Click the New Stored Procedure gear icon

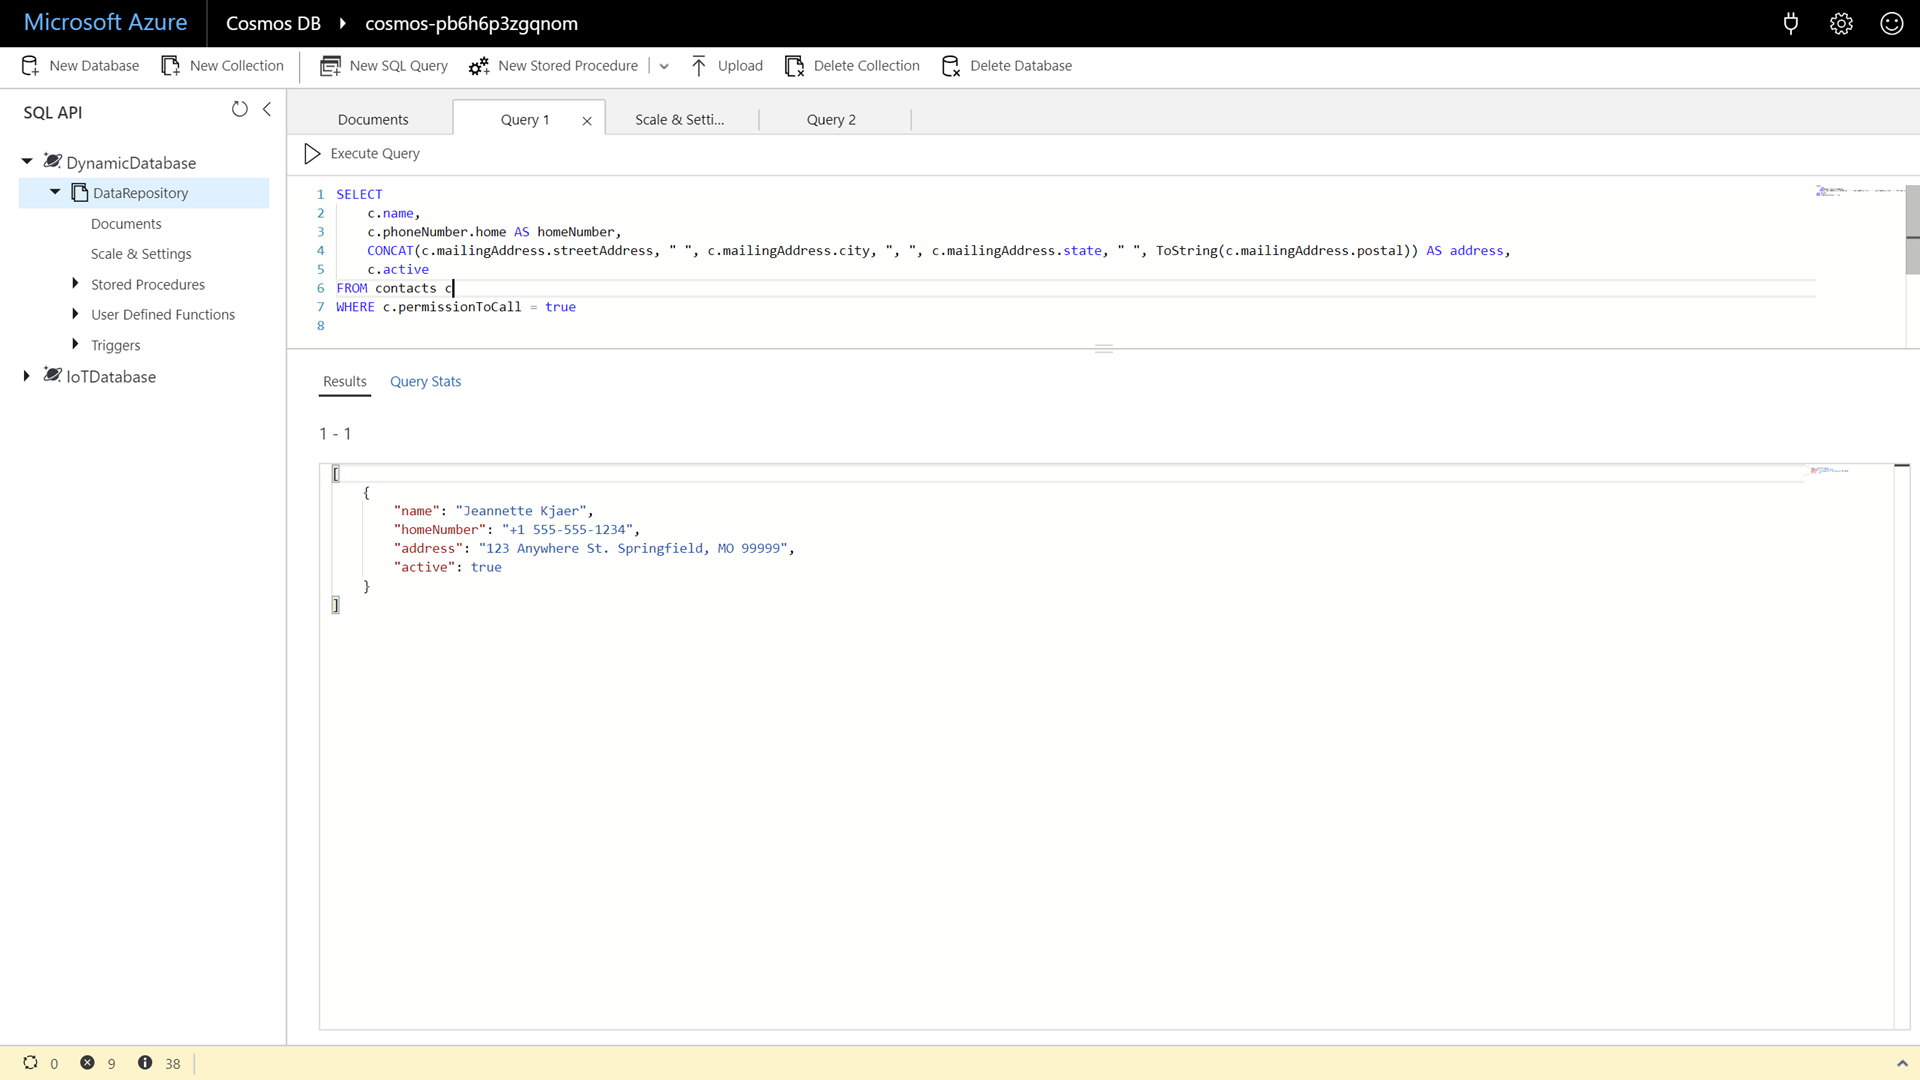pos(479,66)
